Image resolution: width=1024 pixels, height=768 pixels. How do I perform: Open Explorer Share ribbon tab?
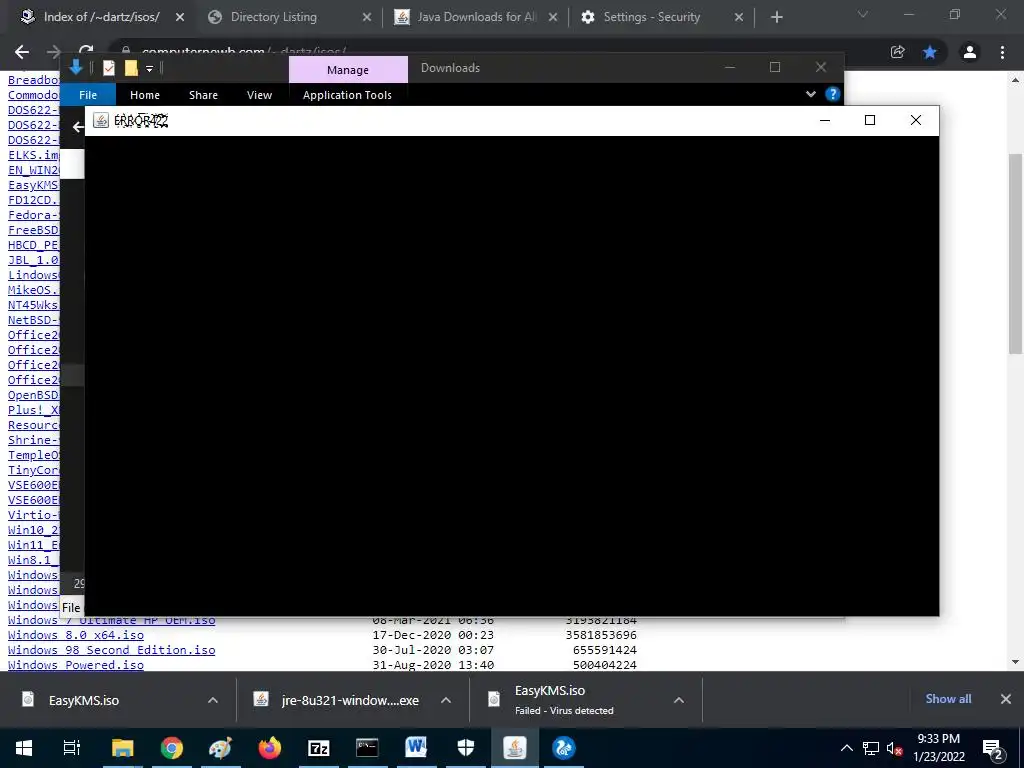click(x=203, y=95)
